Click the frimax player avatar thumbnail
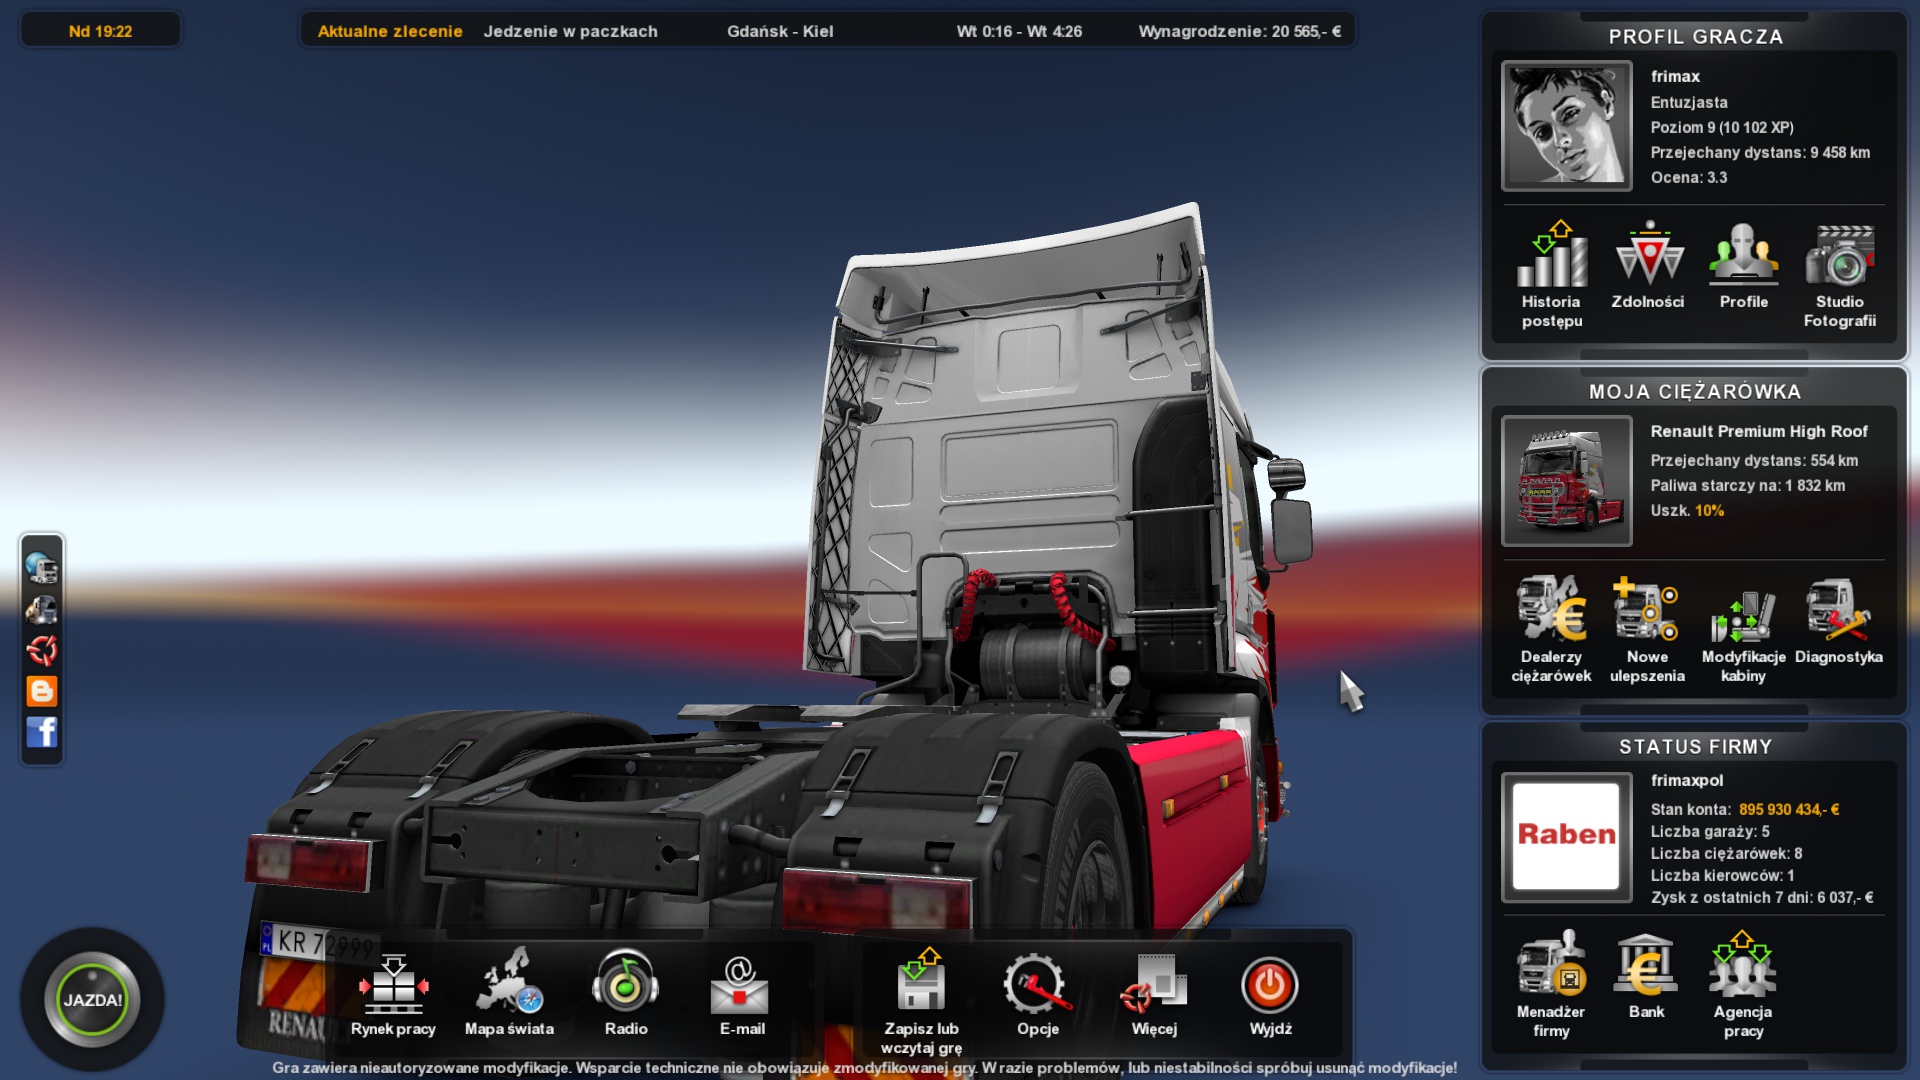 (x=1566, y=126)
